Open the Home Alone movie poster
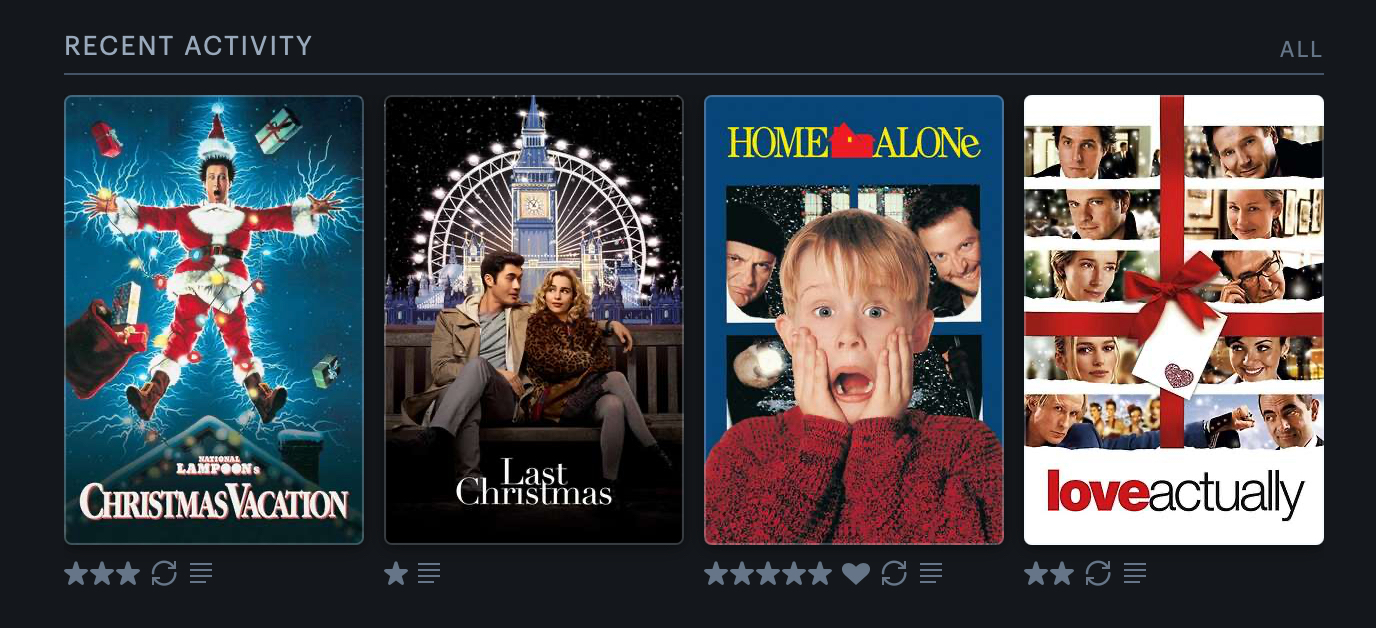This screenshot has height=628, width=1376. [x=854, y=320]
